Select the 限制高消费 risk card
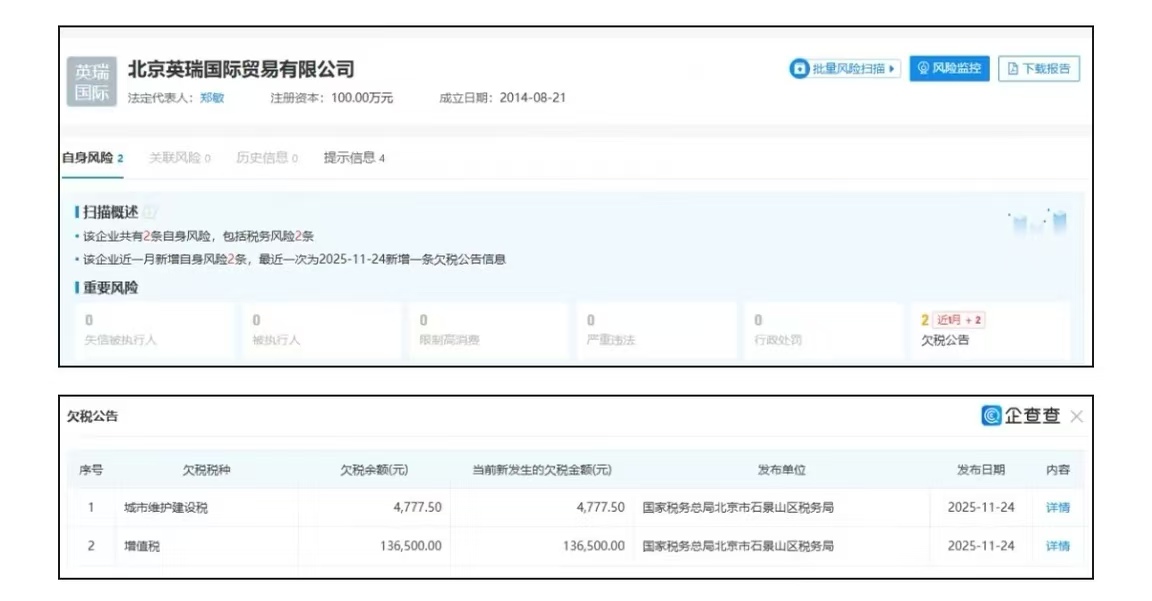 [x=488, y=331]
